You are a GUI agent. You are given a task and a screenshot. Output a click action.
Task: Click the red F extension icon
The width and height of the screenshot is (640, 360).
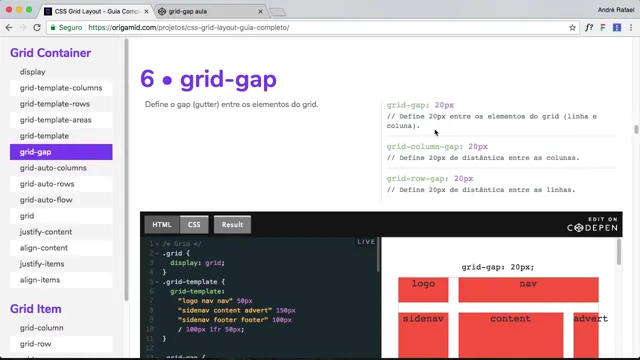(603, 28)
